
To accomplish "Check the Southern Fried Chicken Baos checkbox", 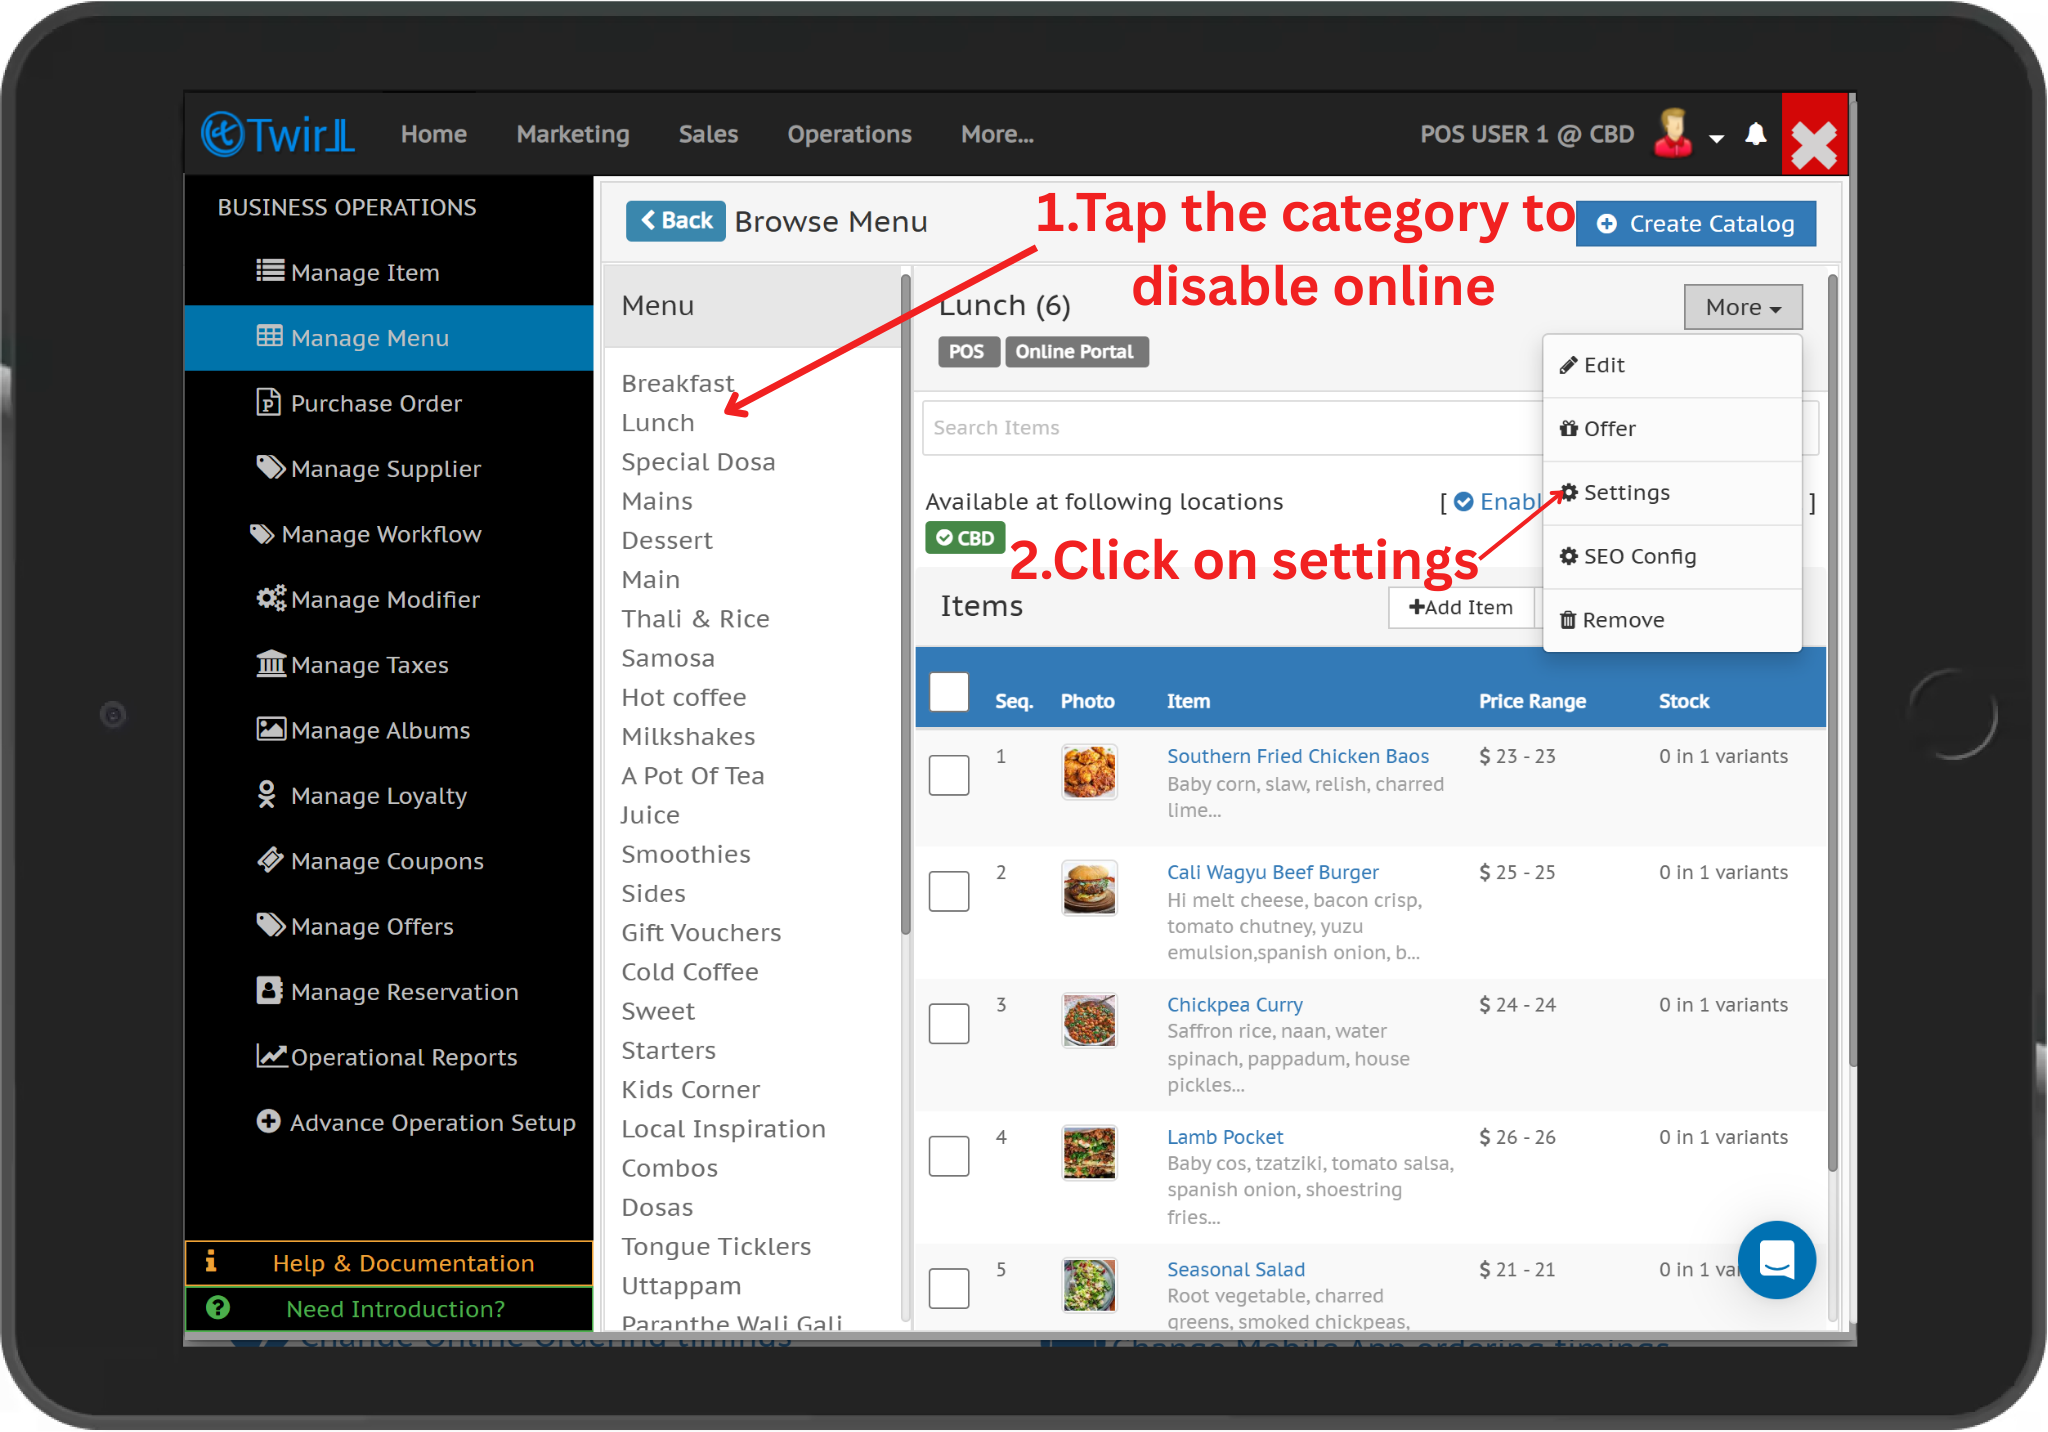I will tap(948, 775).
